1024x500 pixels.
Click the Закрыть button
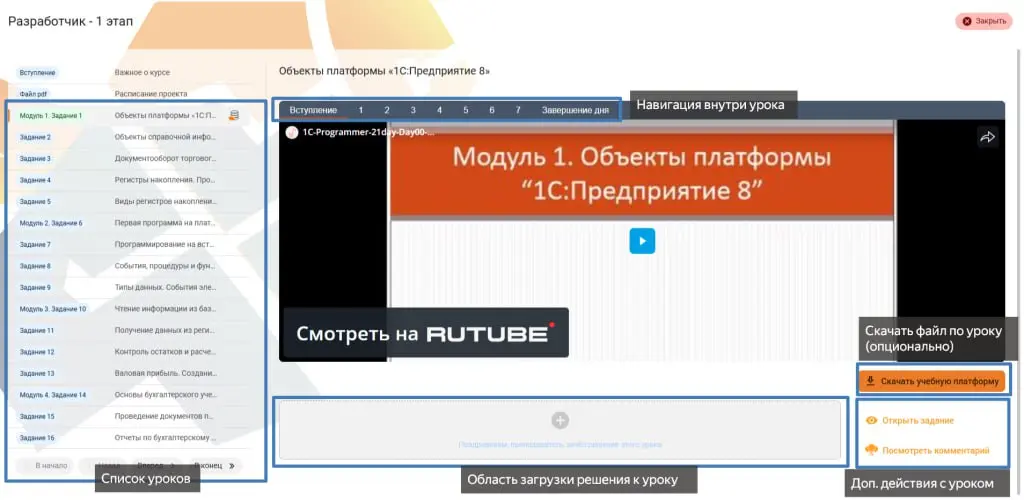coord(984,21)
